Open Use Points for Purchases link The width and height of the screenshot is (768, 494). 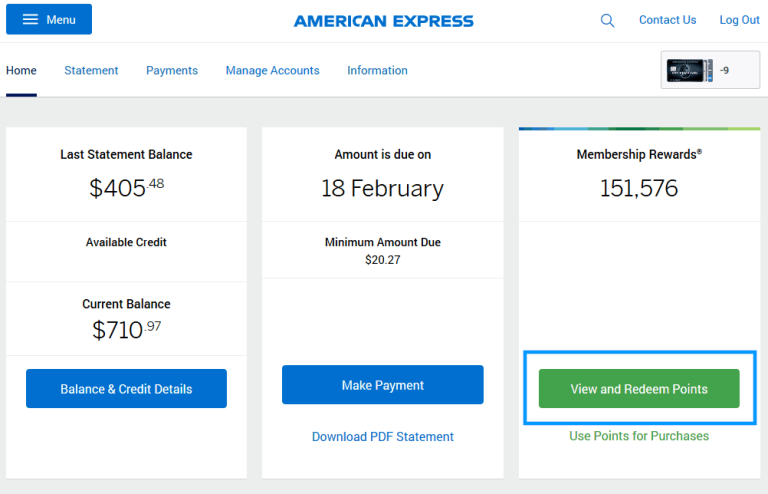pyautogui.click(x=639, y=436)
